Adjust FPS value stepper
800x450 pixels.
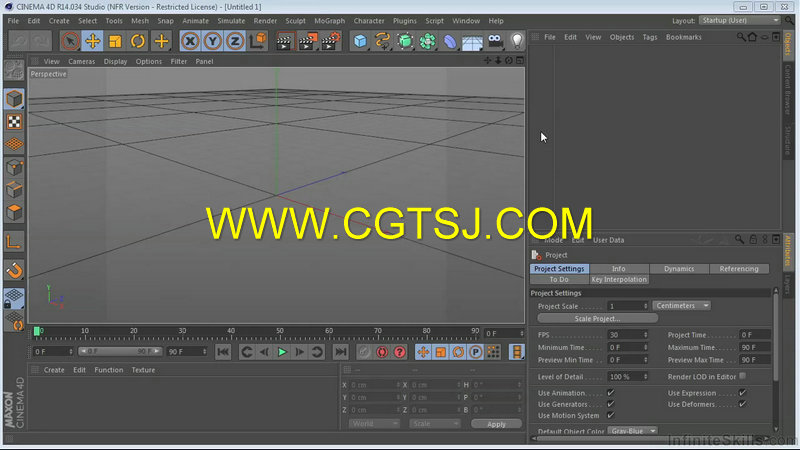tap(645, 335)
